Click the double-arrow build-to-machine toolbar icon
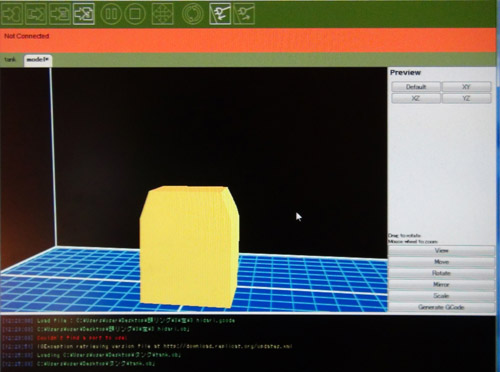The height and width of the screenshot is (372, 500). coord(36,14)
